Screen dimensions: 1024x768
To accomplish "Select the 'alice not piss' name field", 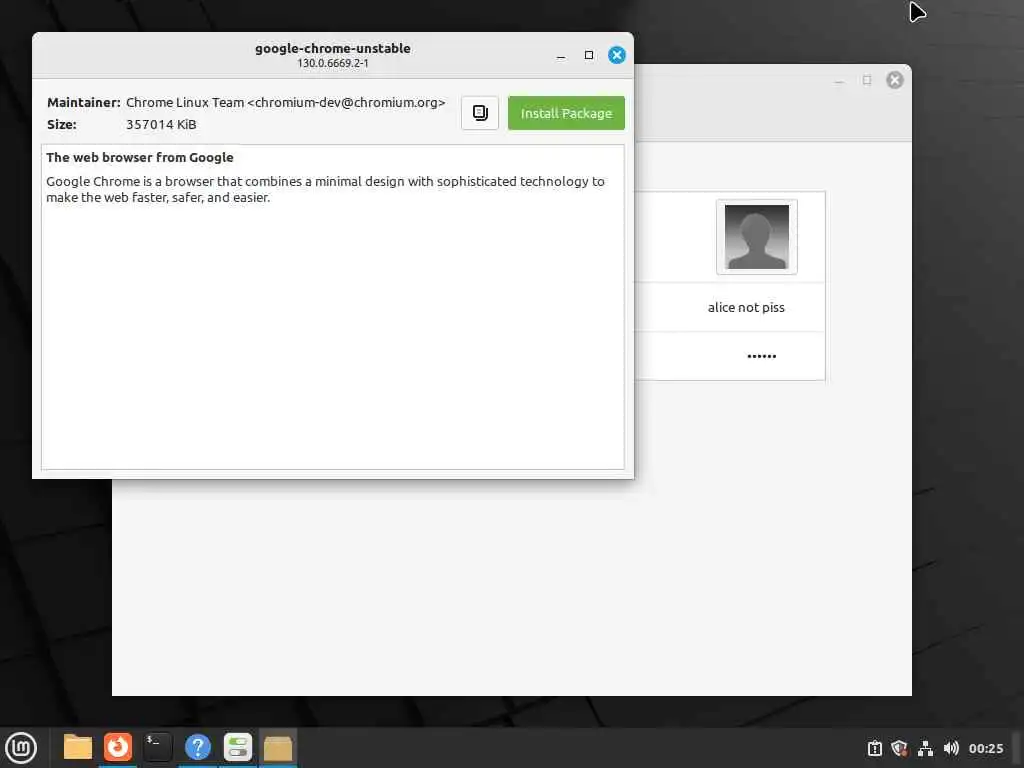I will [746, 307].
